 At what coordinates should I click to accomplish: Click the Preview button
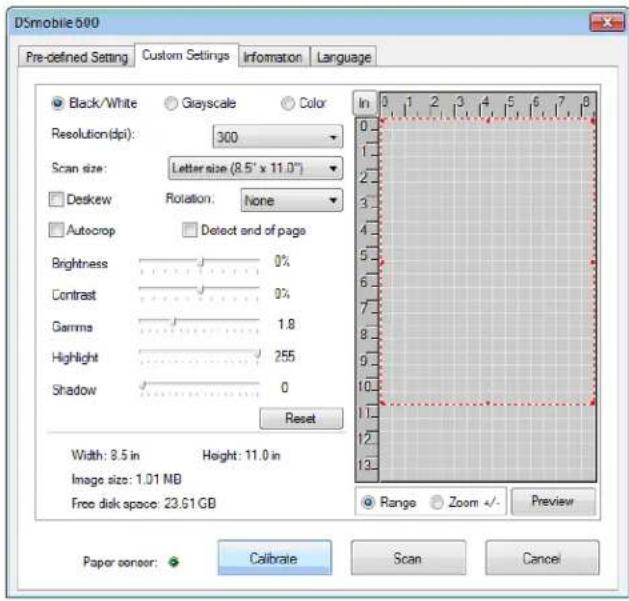(x=553, y=501)
